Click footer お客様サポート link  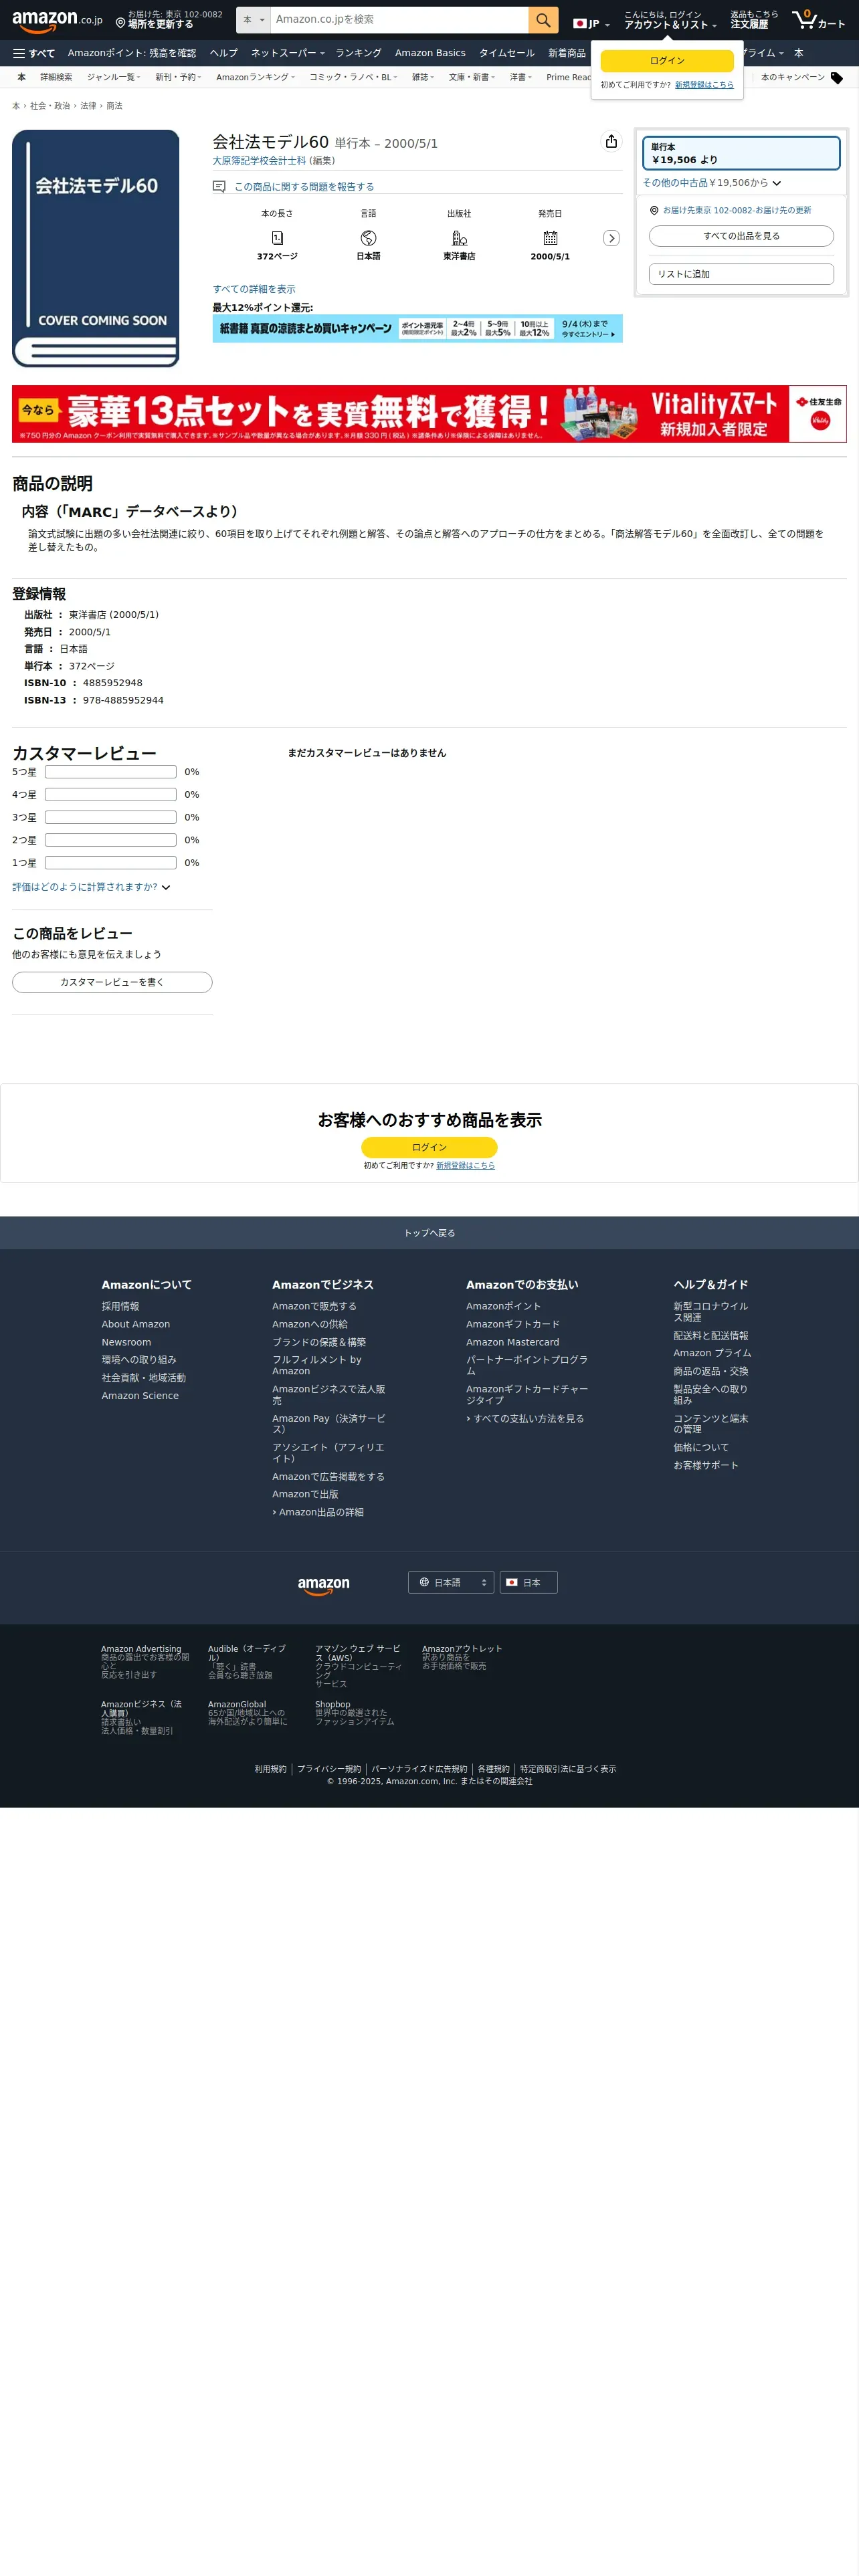tap(706, 1466)
